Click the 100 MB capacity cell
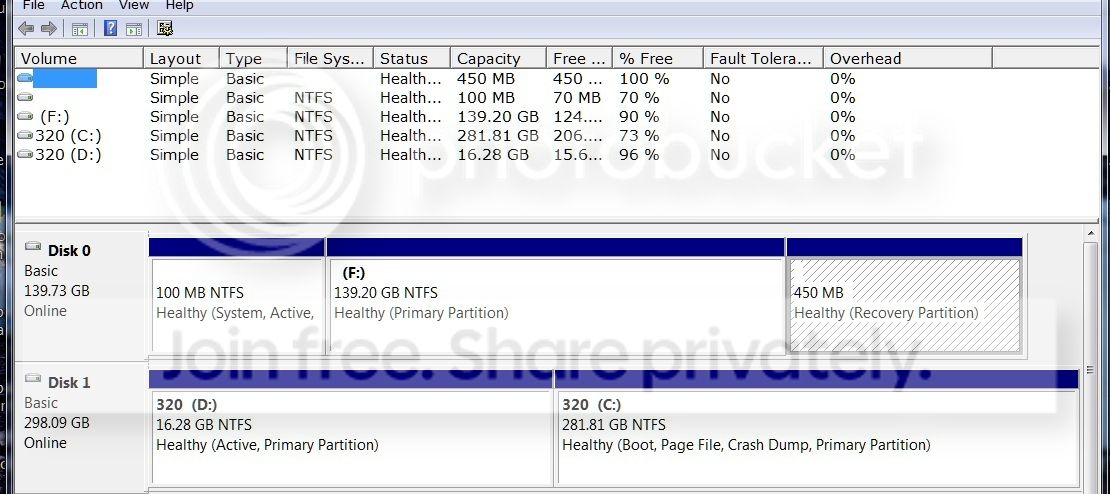 coord(486,98)
